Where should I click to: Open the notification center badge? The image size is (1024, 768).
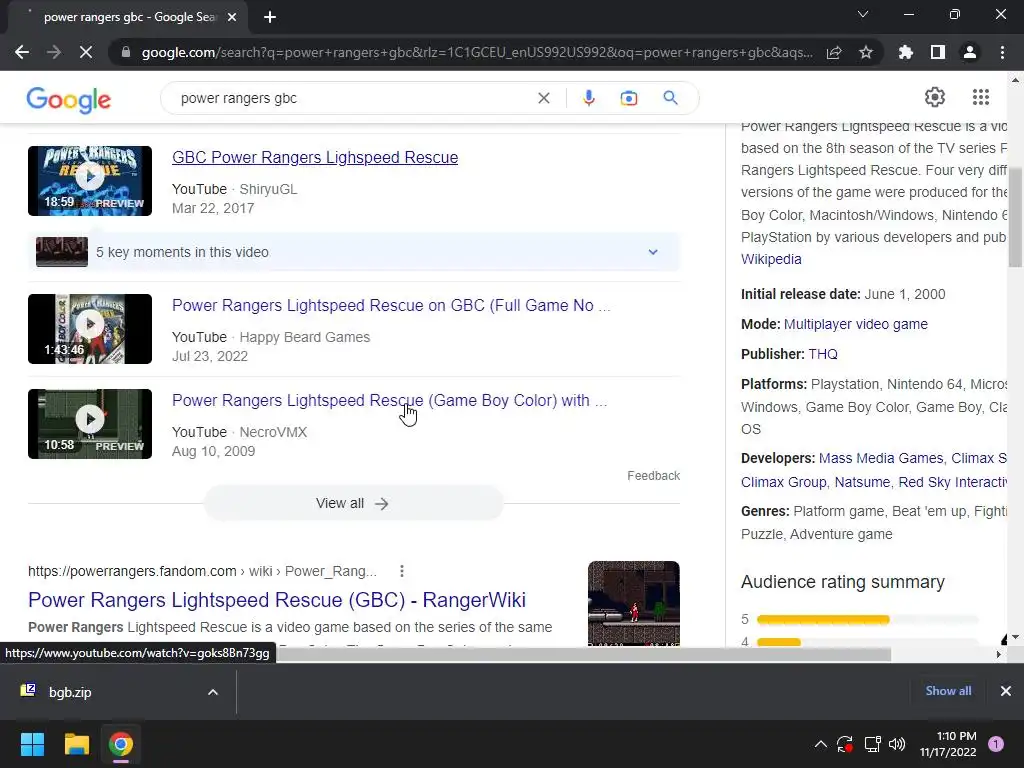996,744
